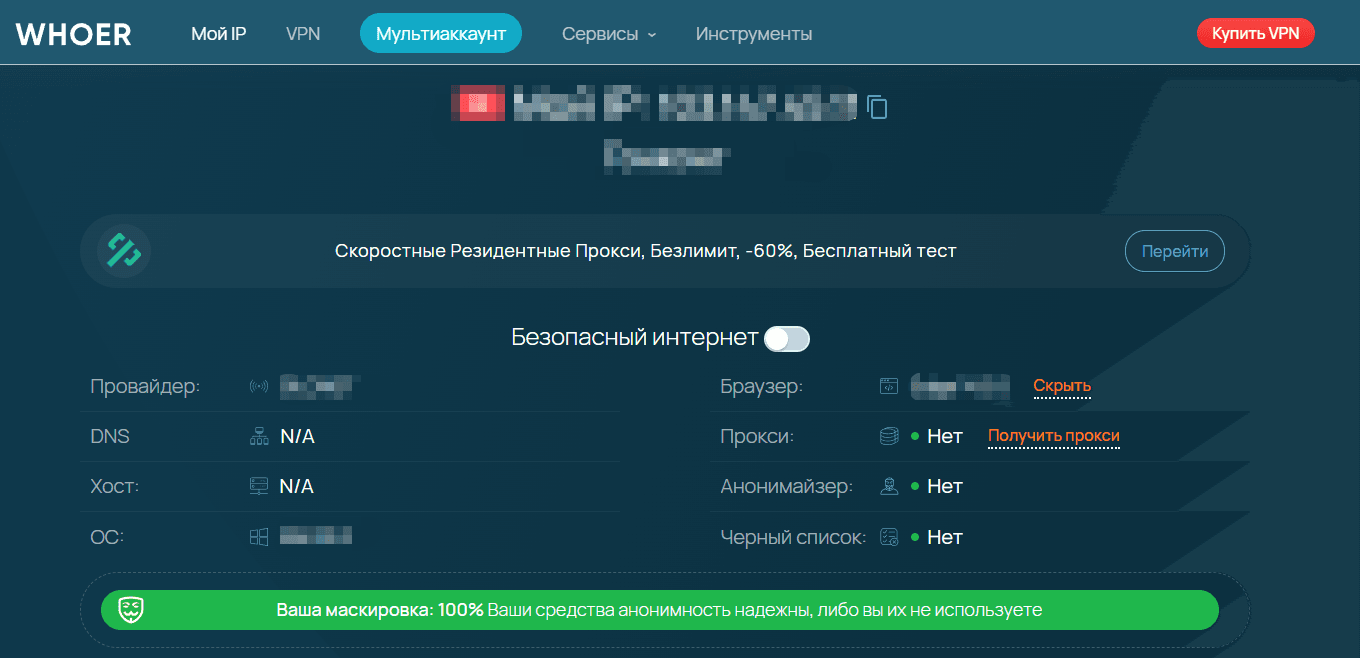Open the Инструменты menu item
1360x658 pixels.
point(754,34)
